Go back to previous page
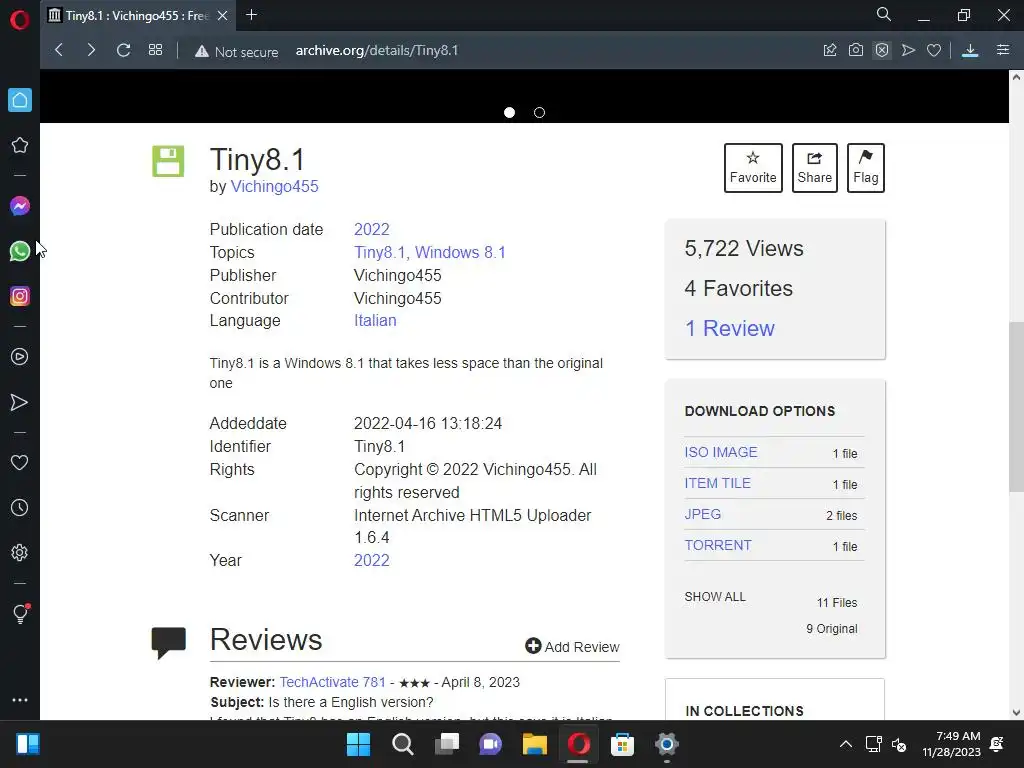Viewport: 1024px width, 768px height. pyautogui.click(x=59, y=50)
